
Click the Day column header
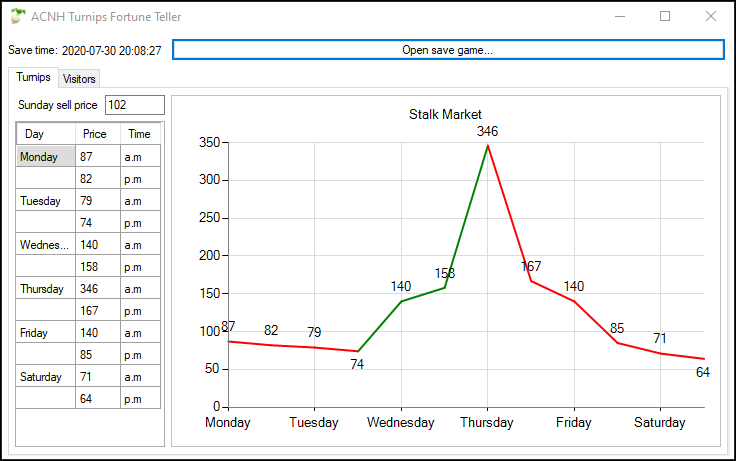[x=46, y=134]
